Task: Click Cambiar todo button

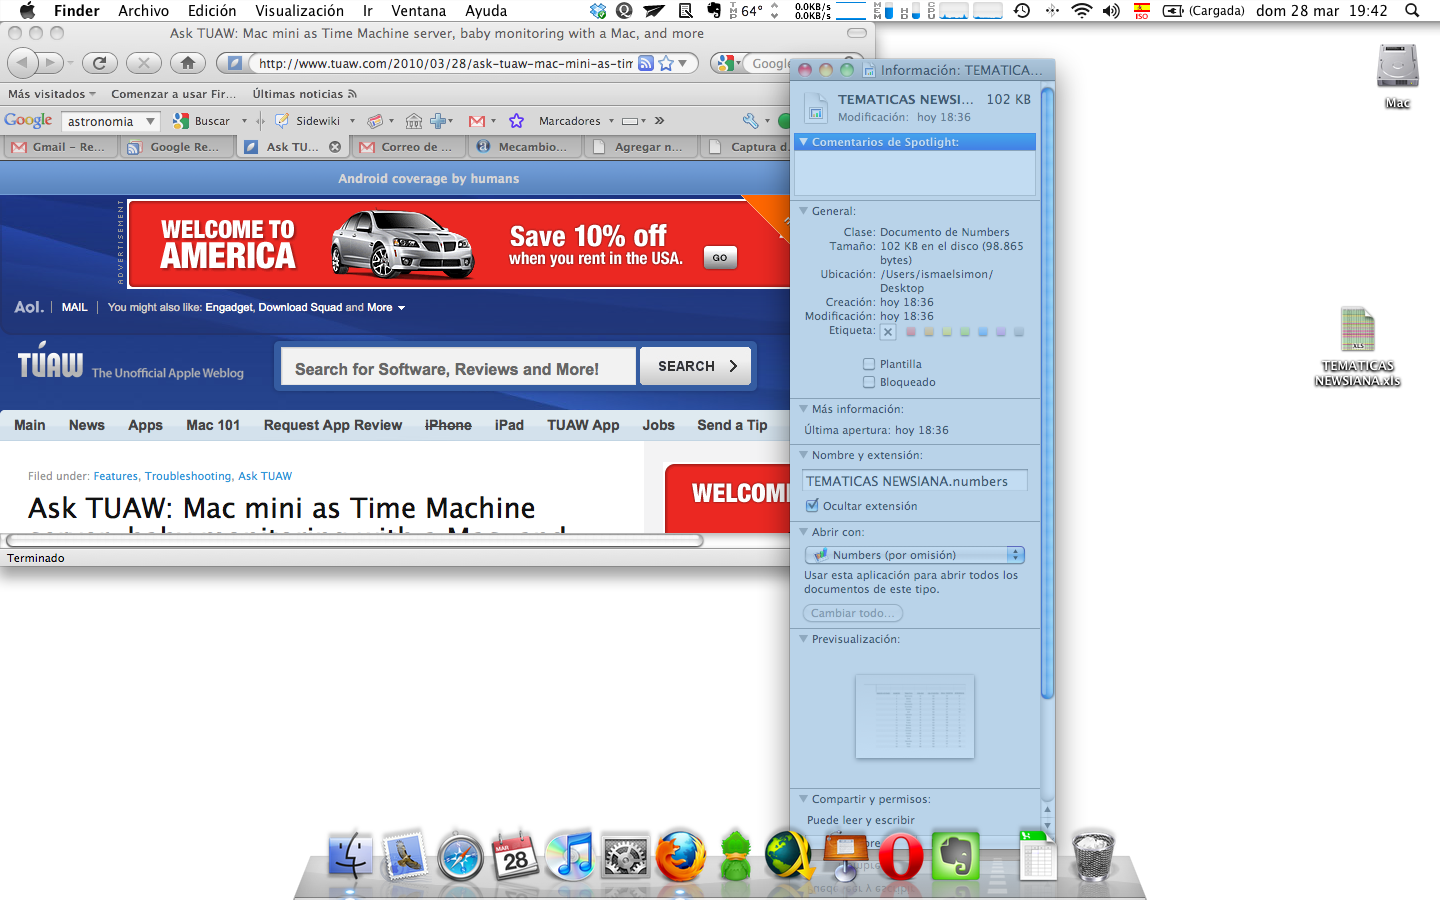Action: [852, 613]
